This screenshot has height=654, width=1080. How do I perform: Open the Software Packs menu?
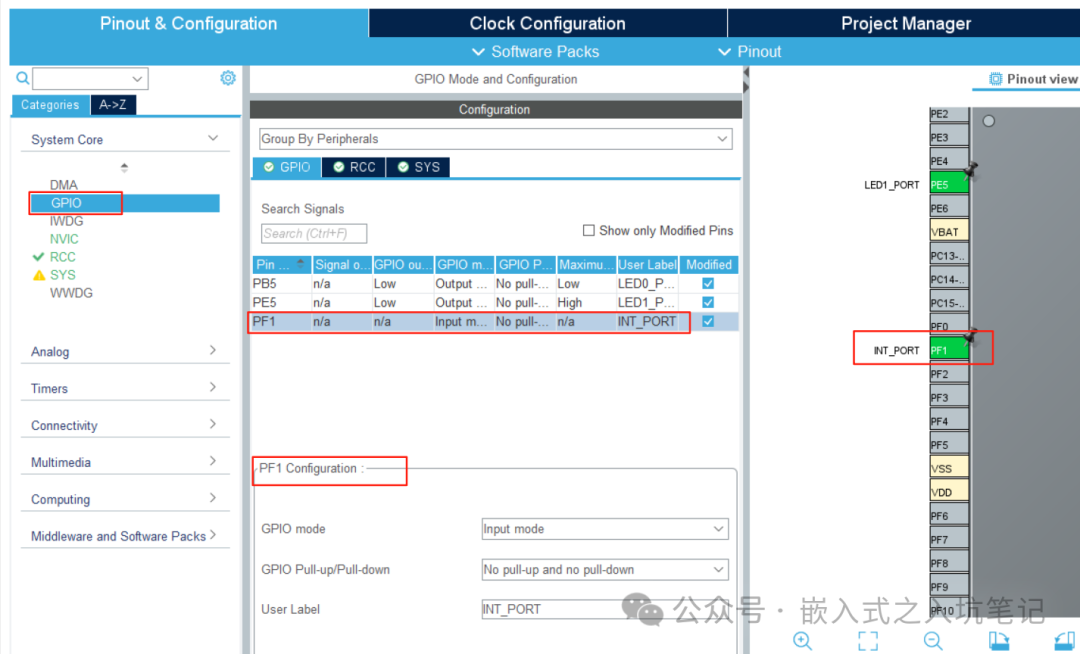click(537, 51)
